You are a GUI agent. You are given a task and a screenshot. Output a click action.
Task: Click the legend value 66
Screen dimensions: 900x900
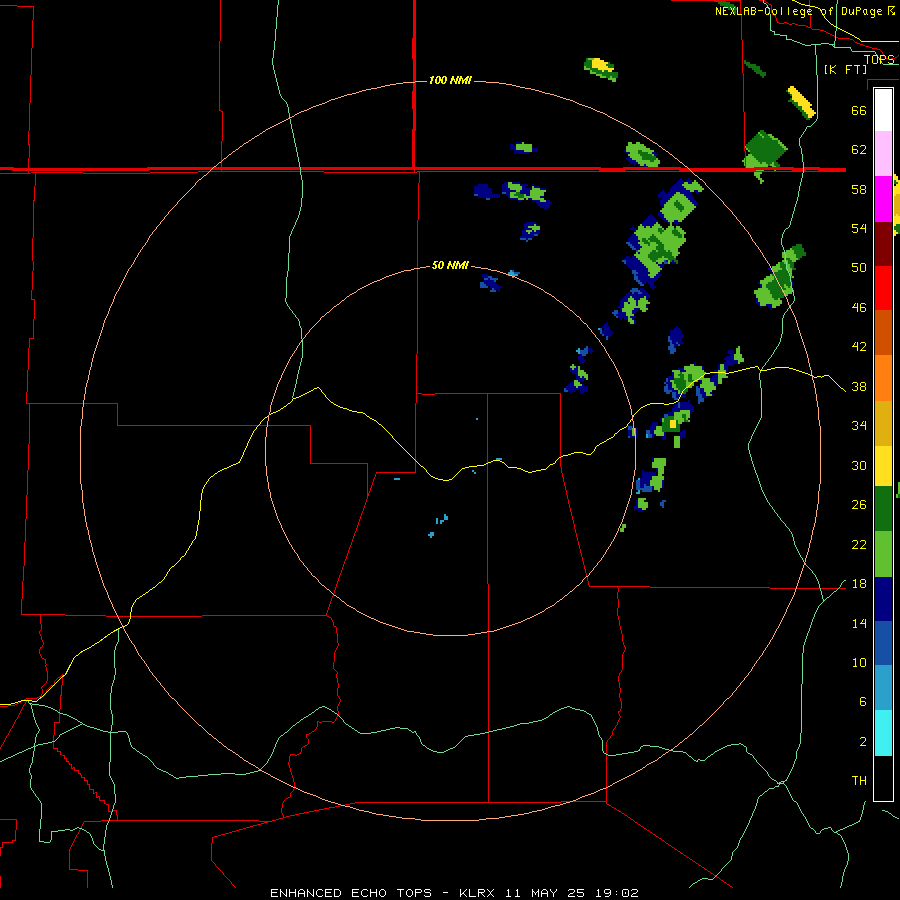[859, 110]
